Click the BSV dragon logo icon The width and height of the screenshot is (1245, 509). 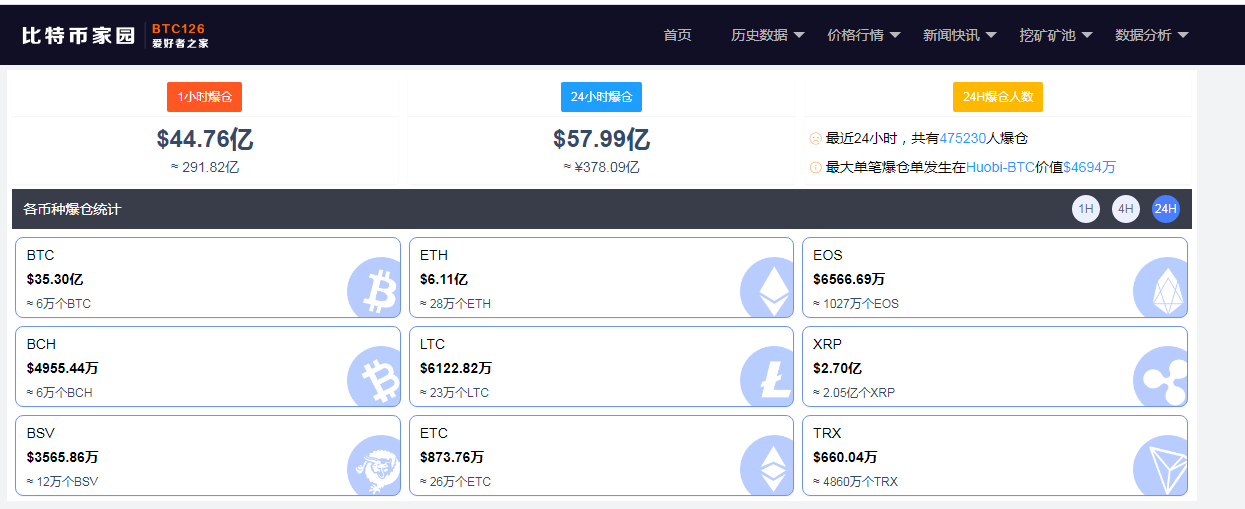click(x=374, y=467)
